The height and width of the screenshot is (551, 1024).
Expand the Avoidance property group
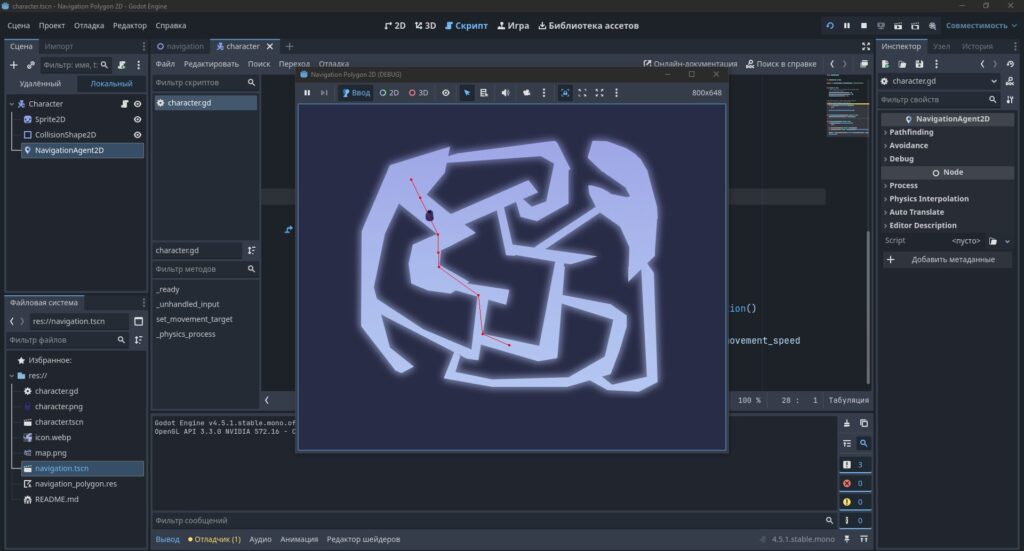tap(908, 146)
